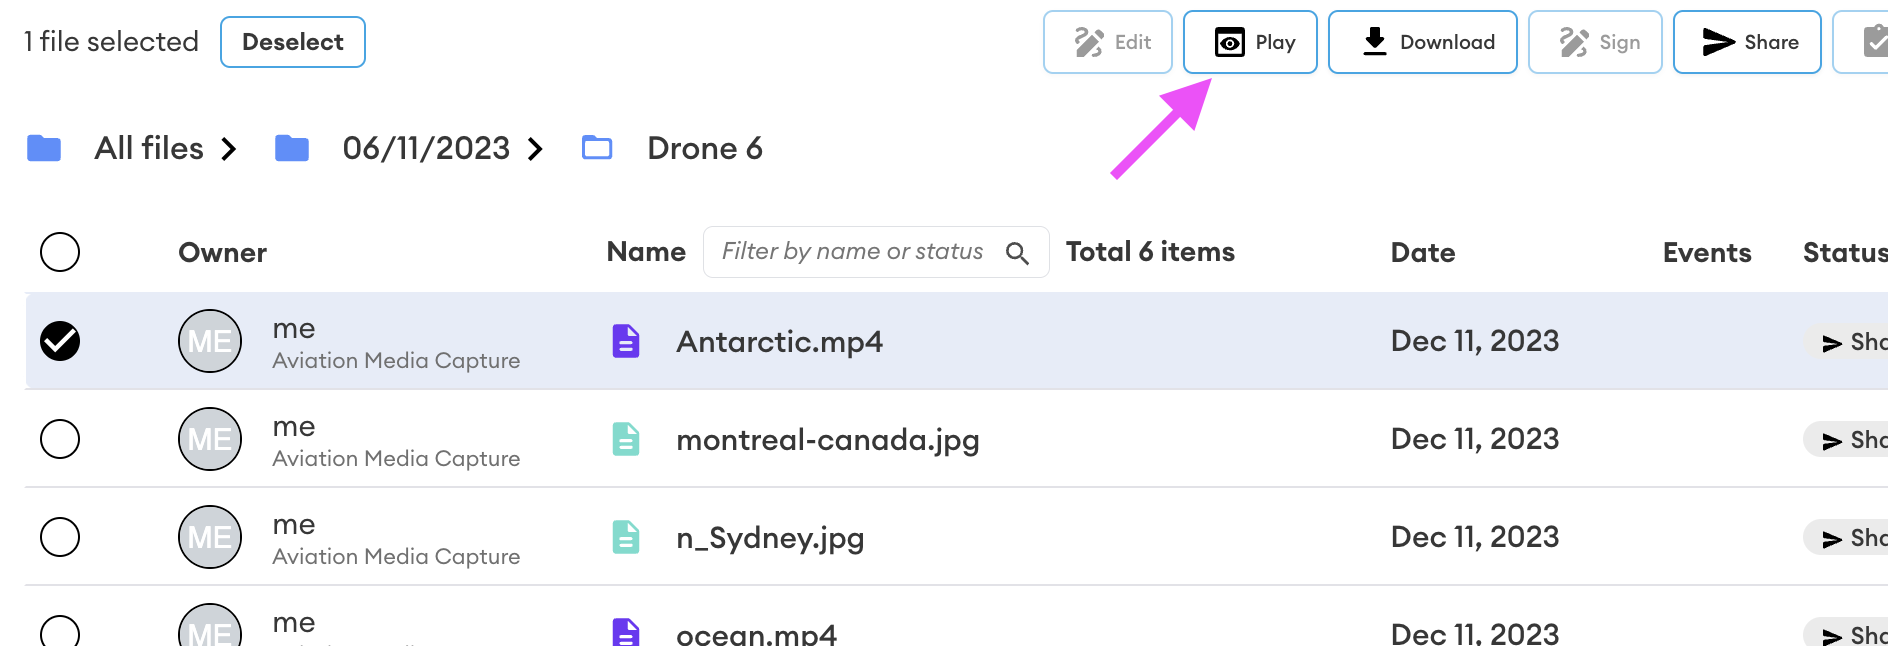Click Deselect to clear selection

[x=293, y=42]
